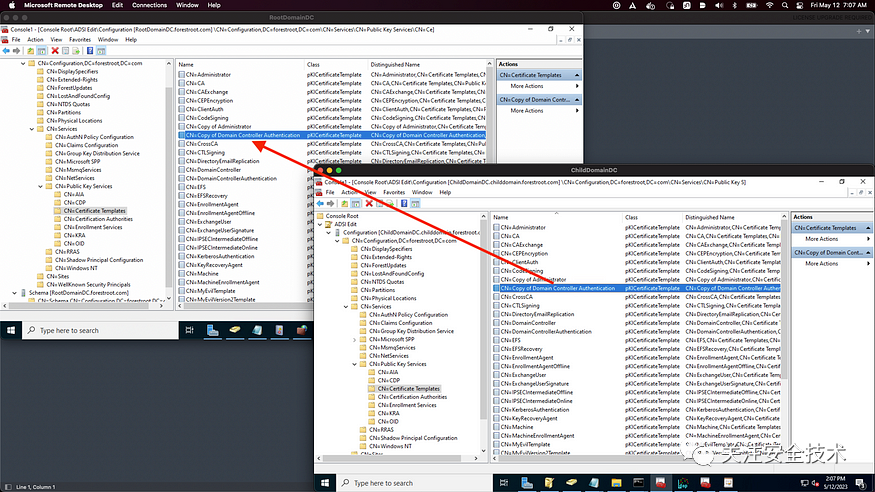875x492 pixels.
Task: Click the red Delete icon in RootDomainDC toolbar
Action: coord(55,51)
